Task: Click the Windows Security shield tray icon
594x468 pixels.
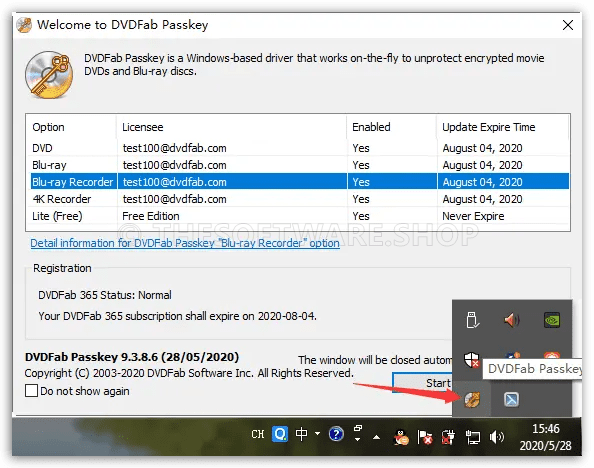Action: [471, 360]
